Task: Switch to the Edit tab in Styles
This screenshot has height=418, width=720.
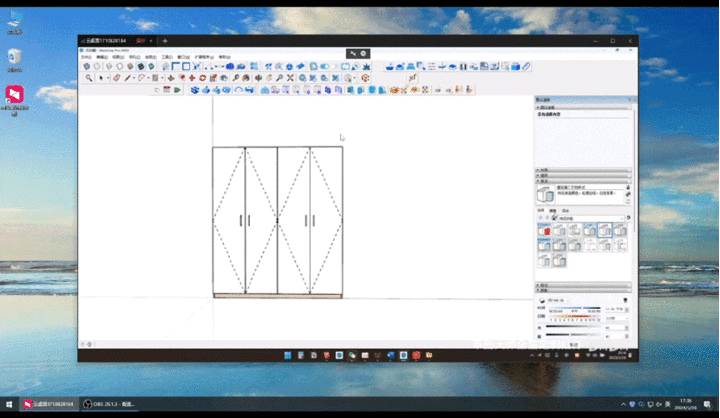Action: [x=553, y=210]
